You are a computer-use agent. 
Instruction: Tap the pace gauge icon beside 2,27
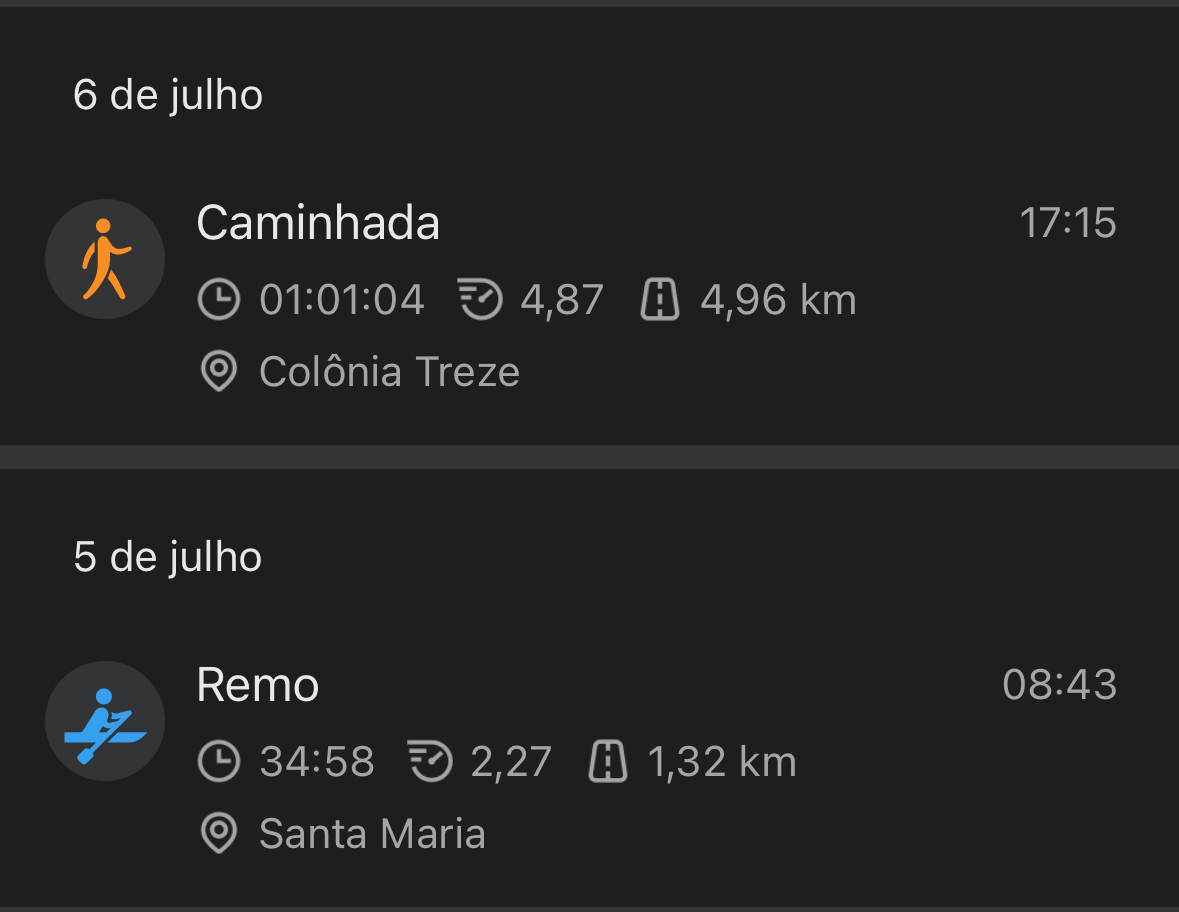[x=430, y=761]
